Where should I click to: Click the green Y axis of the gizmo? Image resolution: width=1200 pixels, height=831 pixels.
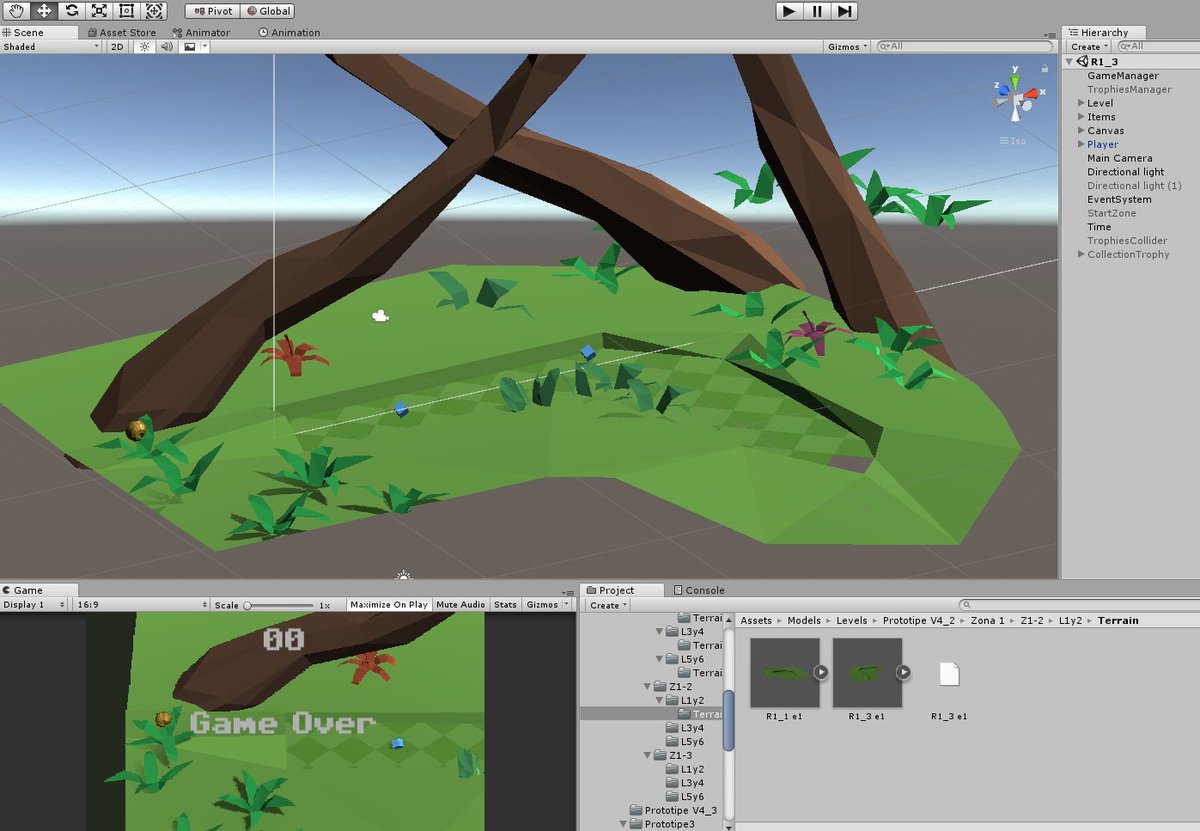tap(1015, 82)
